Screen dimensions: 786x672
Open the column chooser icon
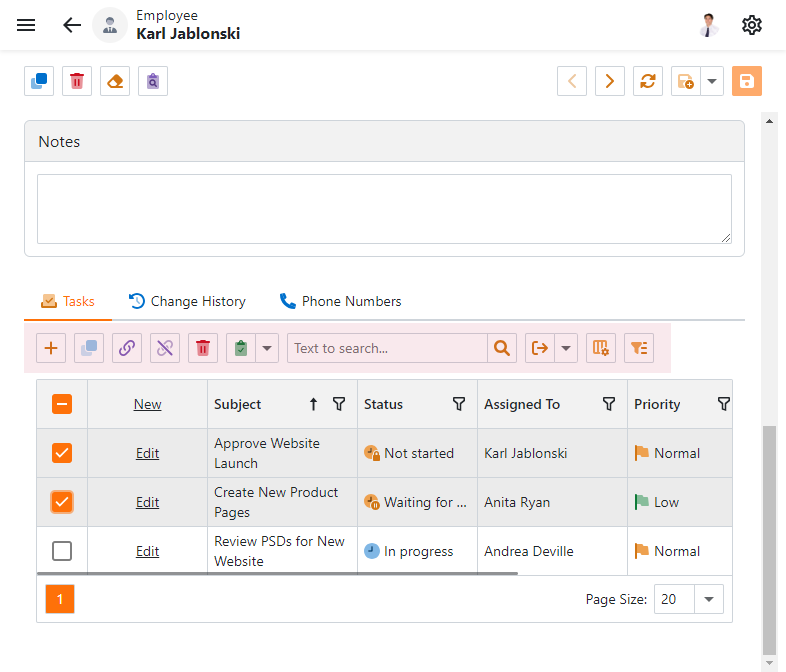click(601, 348)
